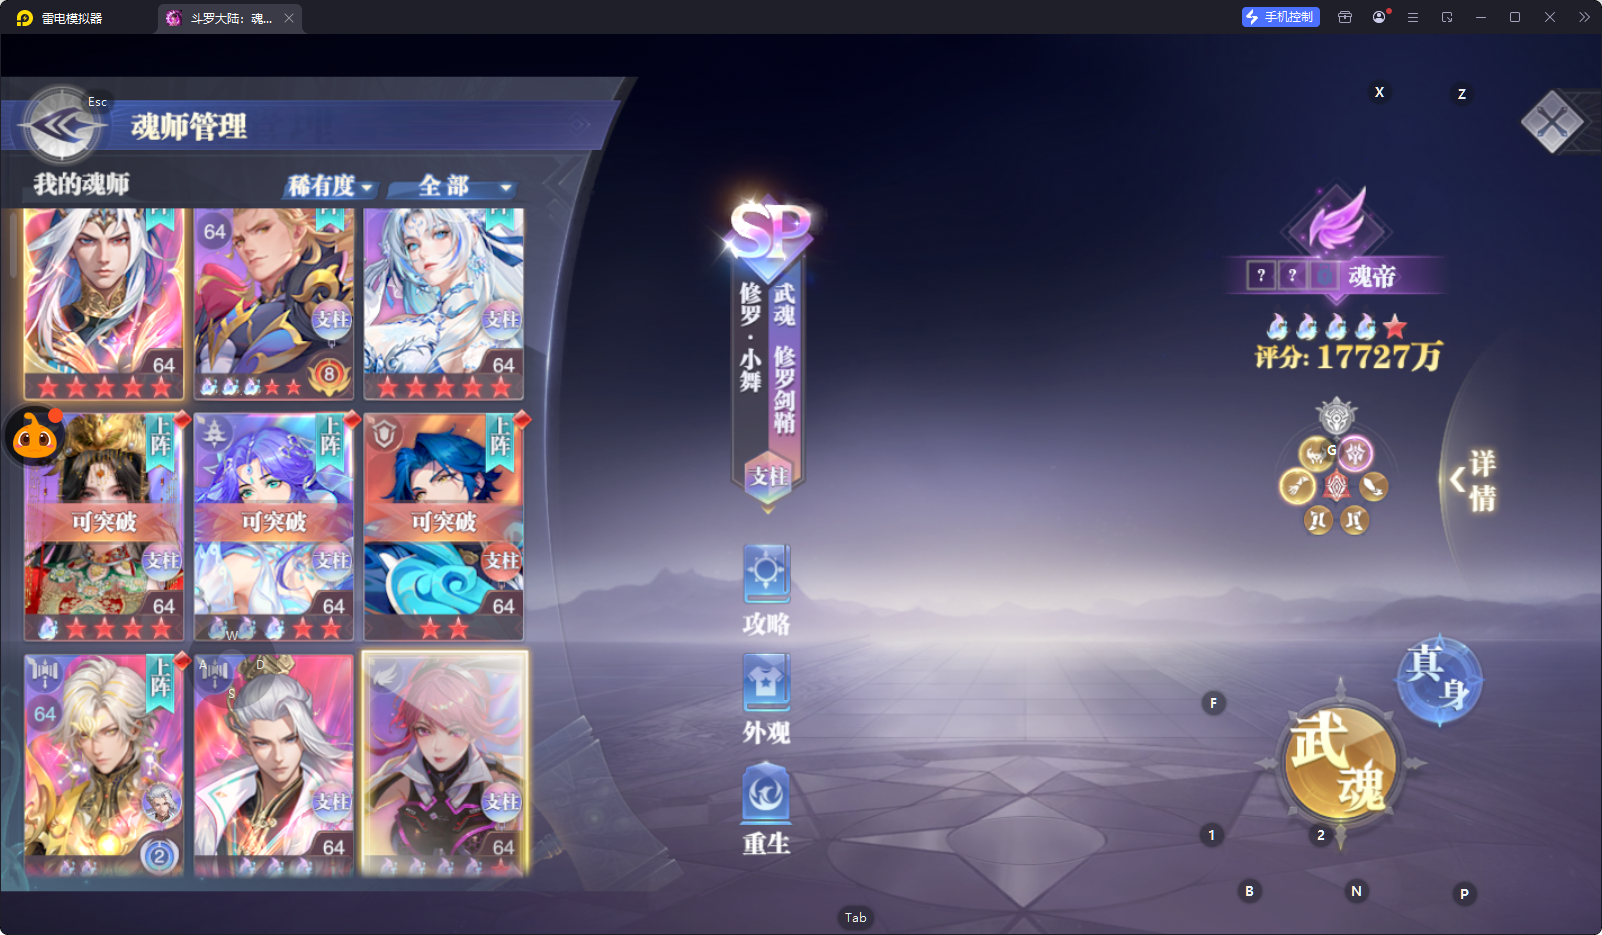Select the pink-haired highlighted soul master card
The width and height of the screenshot is (1602, 935).
click(445, 765)
